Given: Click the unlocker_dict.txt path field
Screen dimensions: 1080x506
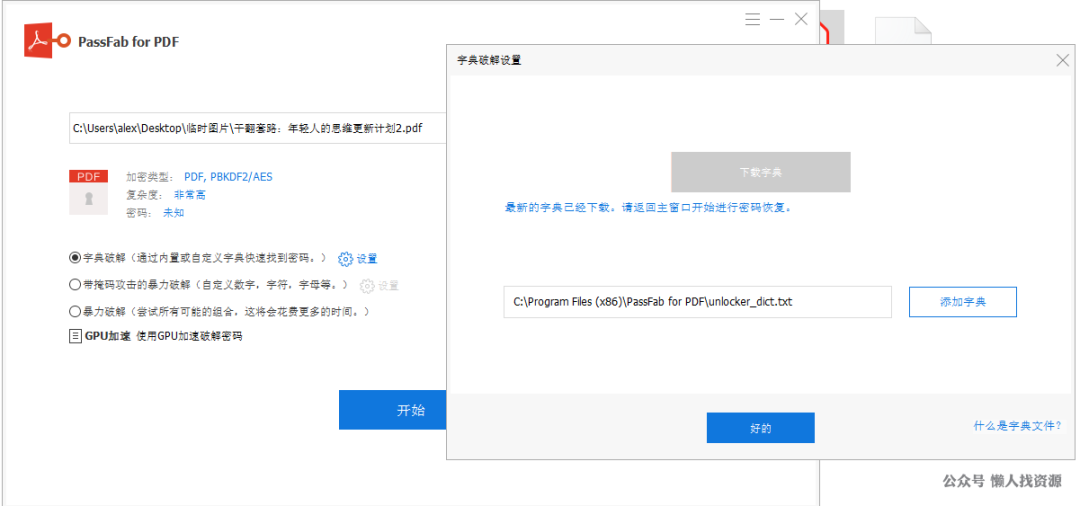Looking at the screenshot, I should [x=698, y=302].
